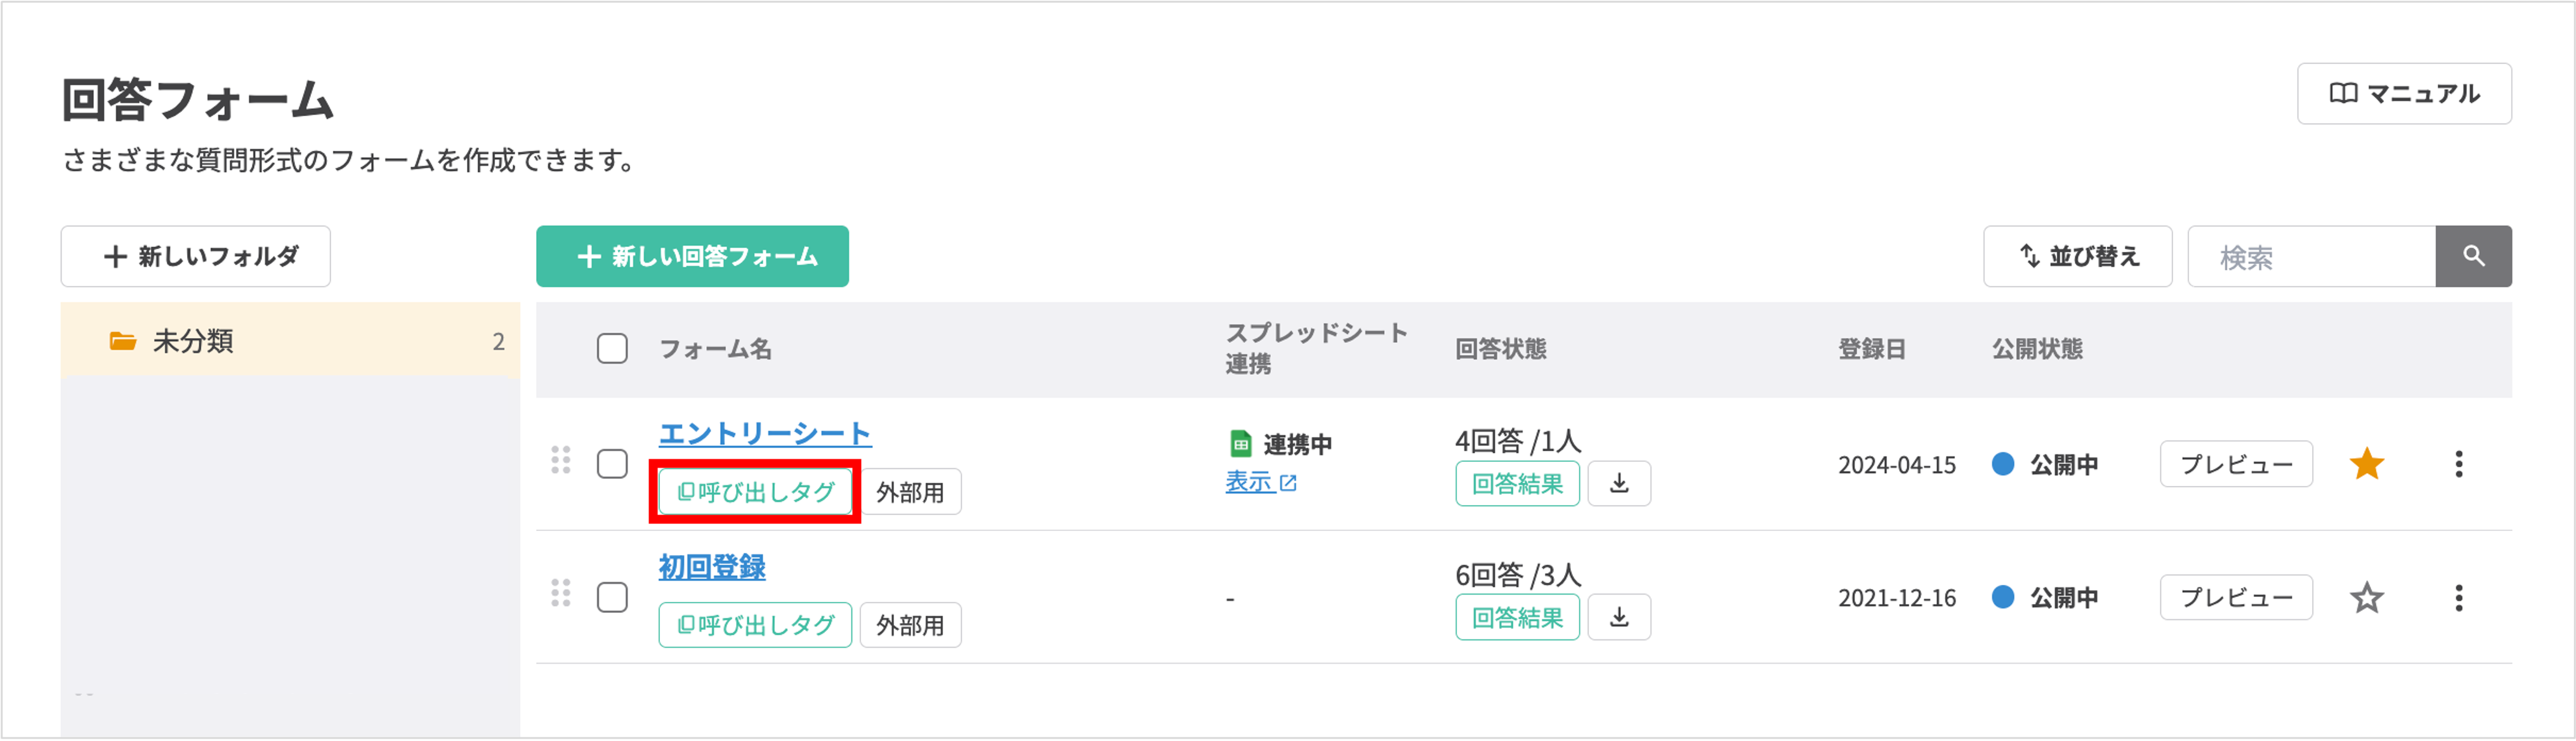This screenshot has width=2576, height=741.
Task: Click the 検索 search input field
Action: click(2310, 257)
